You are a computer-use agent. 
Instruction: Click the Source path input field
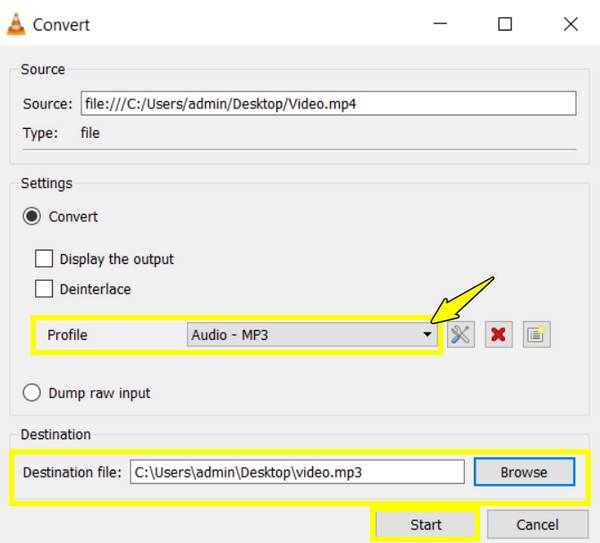pyautogui.click(x=328, y=103)
